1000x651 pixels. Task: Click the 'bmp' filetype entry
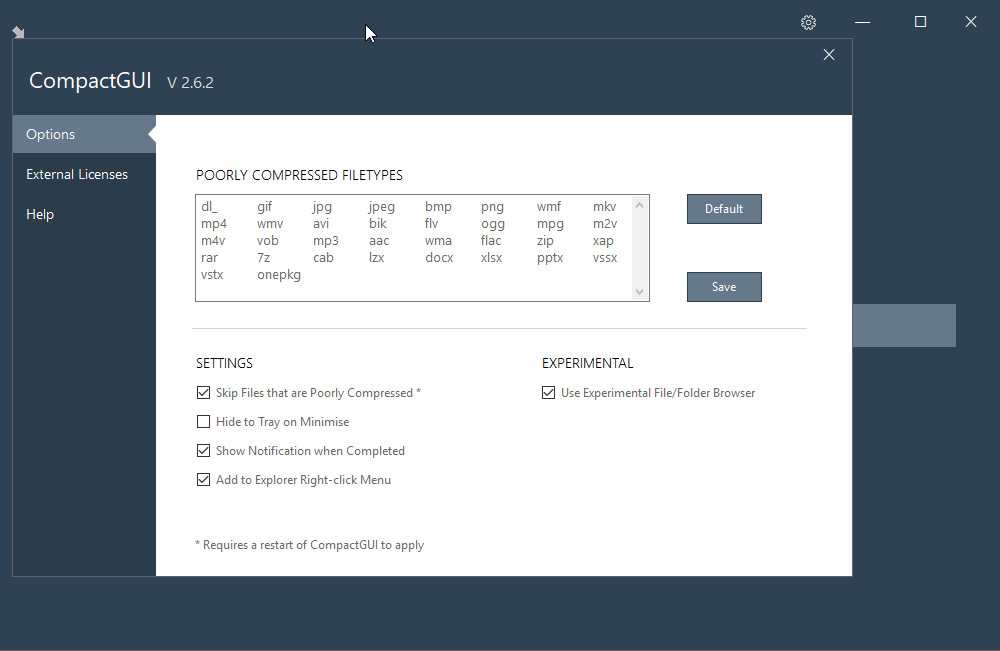coord(438,207)
